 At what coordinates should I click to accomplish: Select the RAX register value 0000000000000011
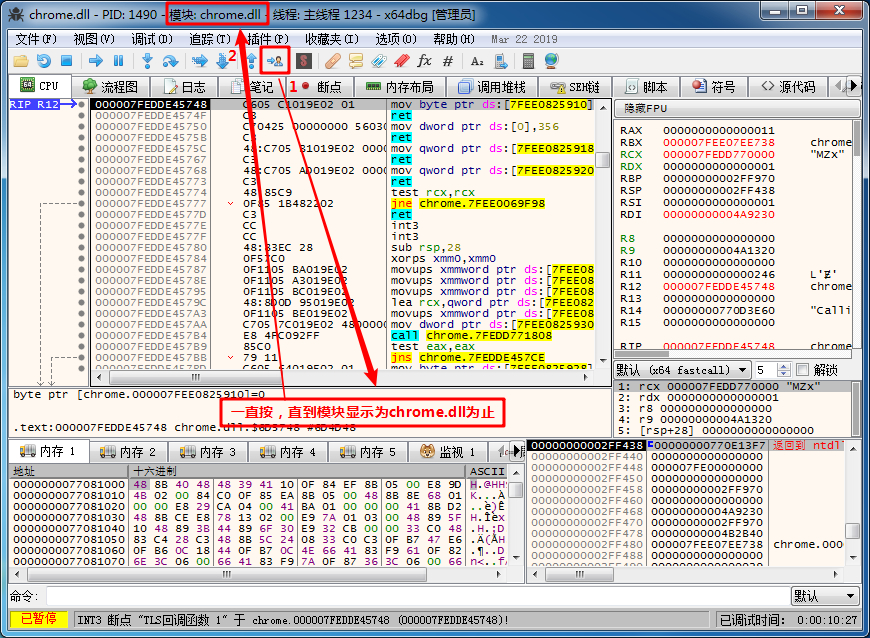coord(719,130)
